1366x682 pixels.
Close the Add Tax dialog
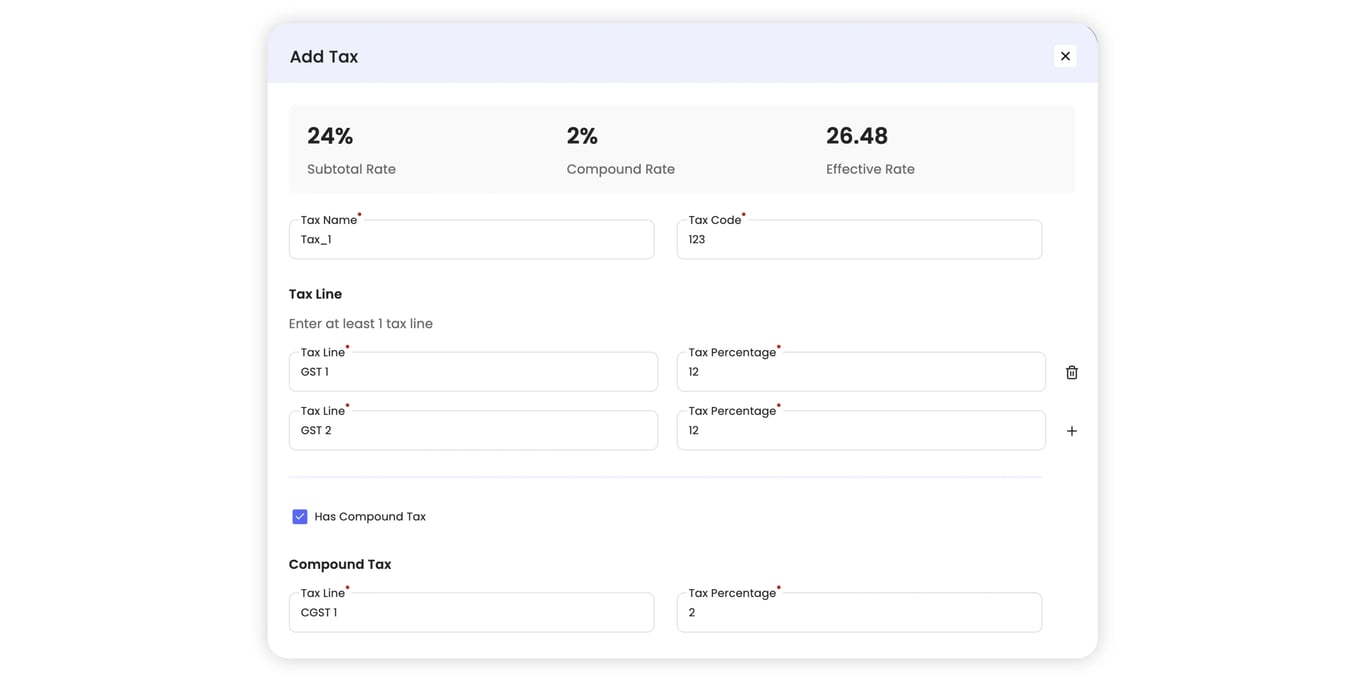[x=1065, y=56]
